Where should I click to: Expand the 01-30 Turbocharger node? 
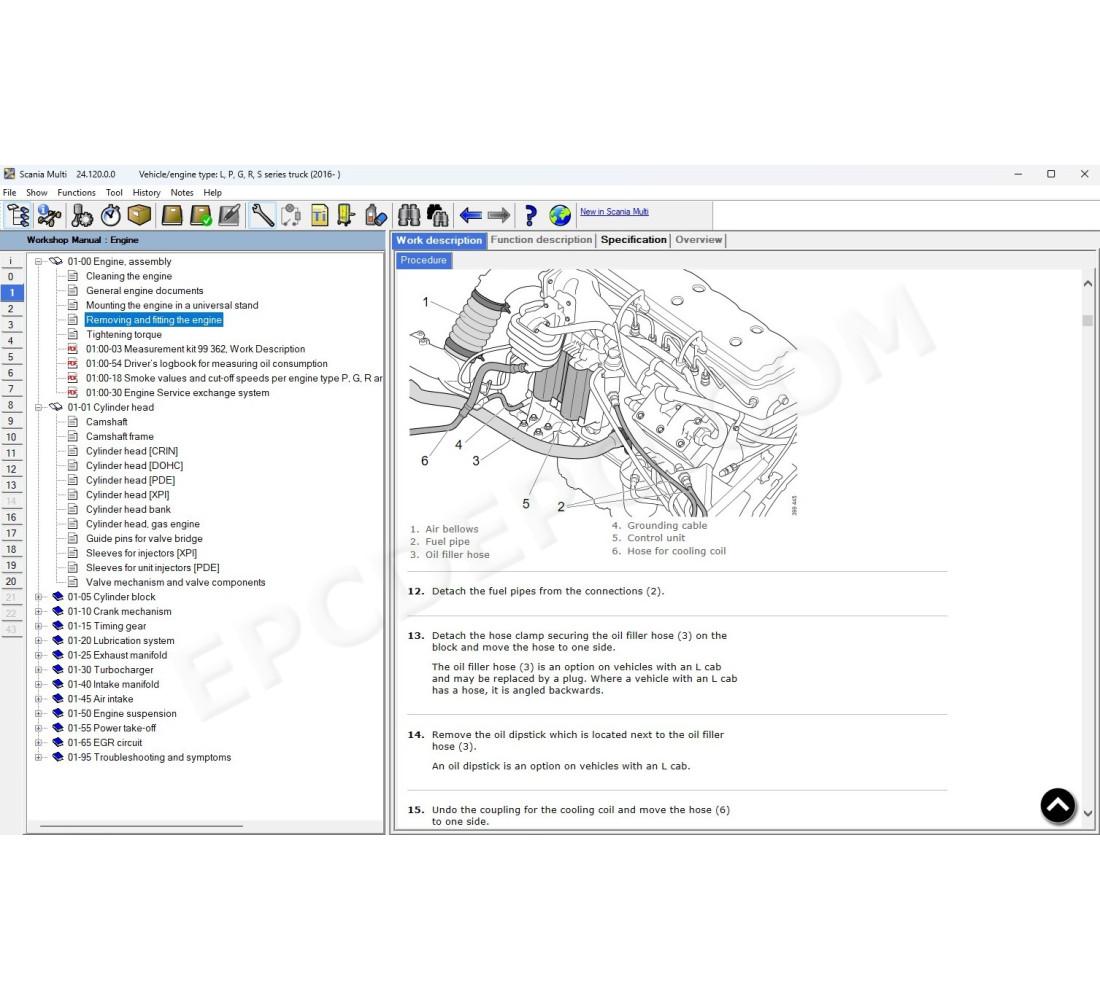[x=39, y=669]
